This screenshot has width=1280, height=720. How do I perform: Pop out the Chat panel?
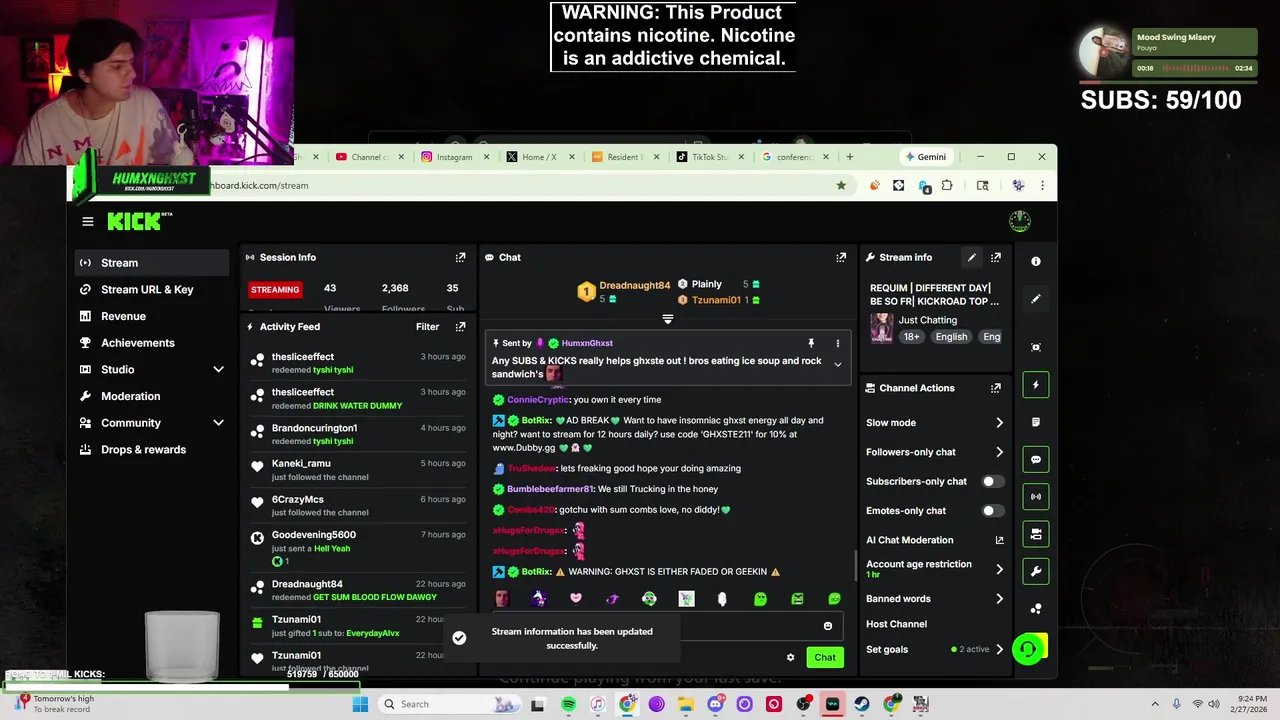841,257
